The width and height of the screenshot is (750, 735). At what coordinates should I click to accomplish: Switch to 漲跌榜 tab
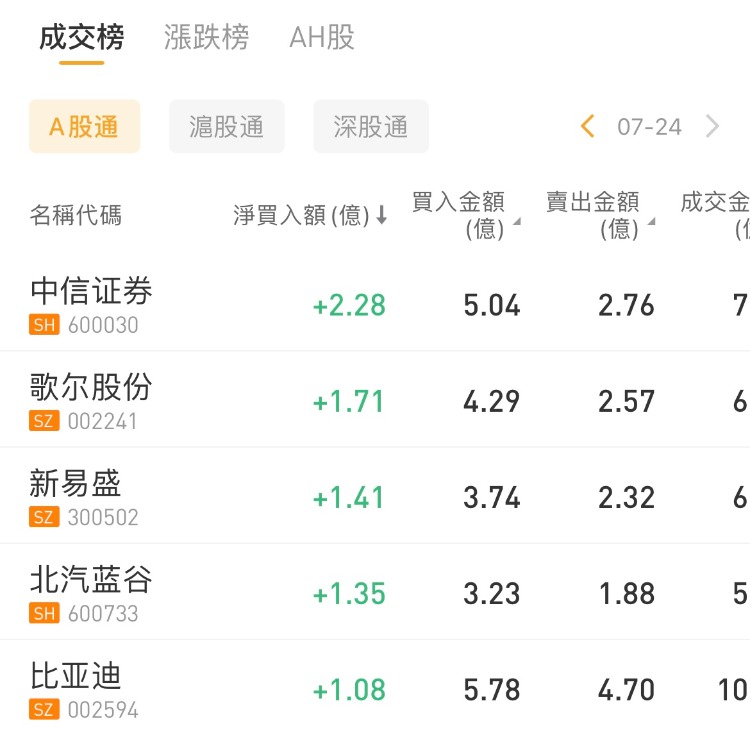[207, 38]
